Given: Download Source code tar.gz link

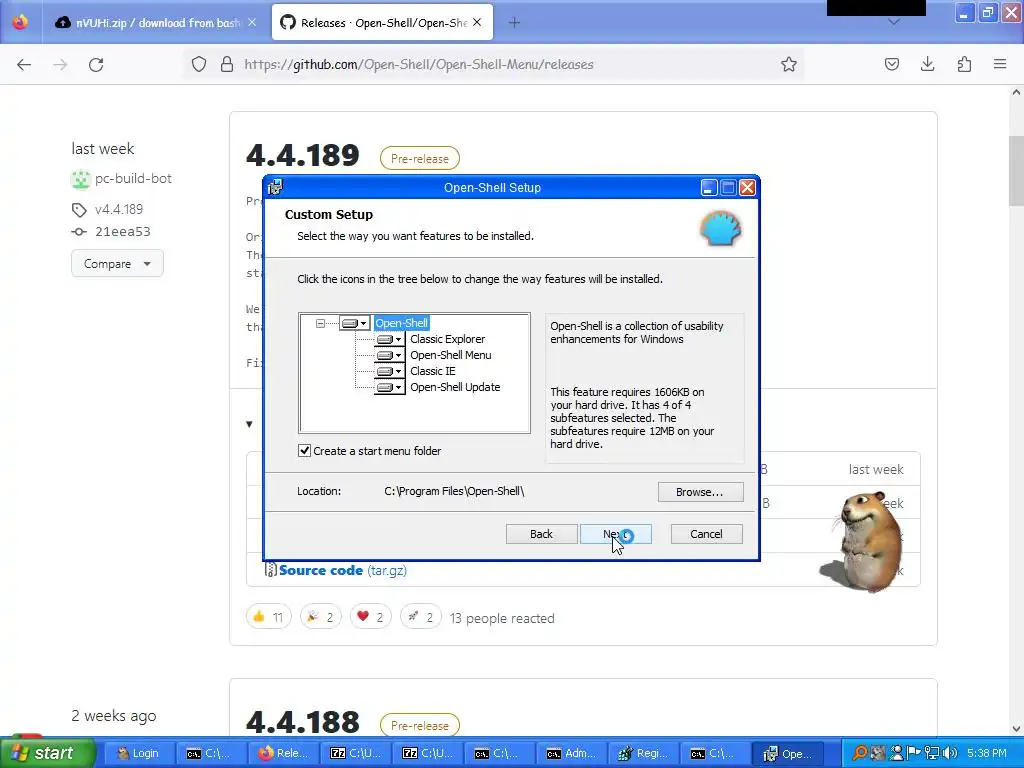Looking at the screenshot, I should click(343, 571).
